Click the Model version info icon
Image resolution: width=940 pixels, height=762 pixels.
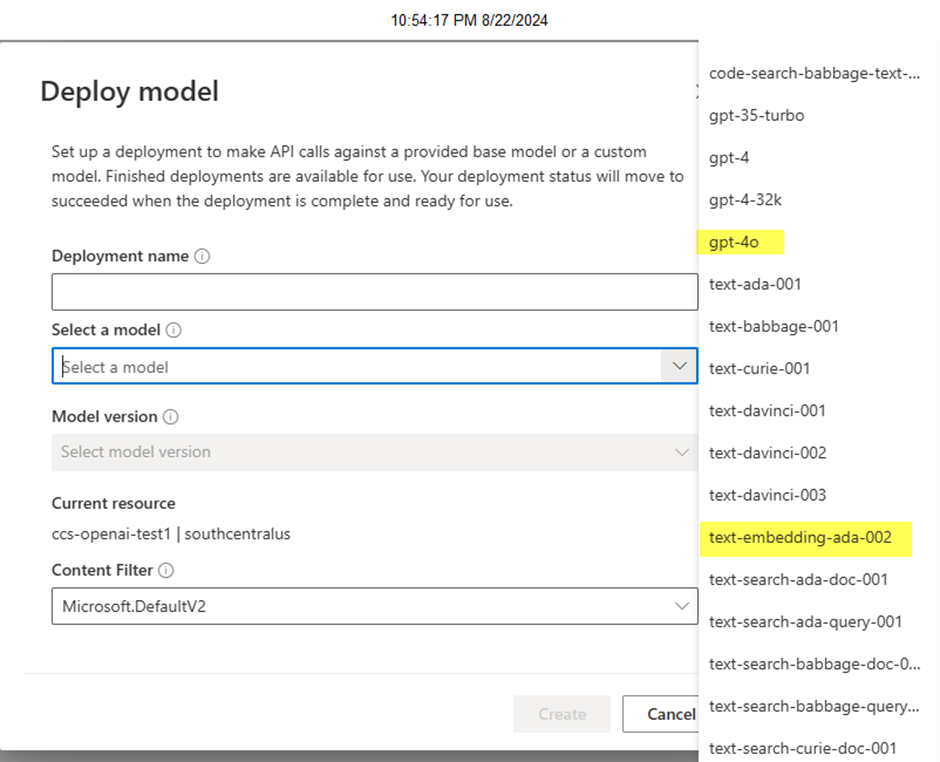pos(171,417)
